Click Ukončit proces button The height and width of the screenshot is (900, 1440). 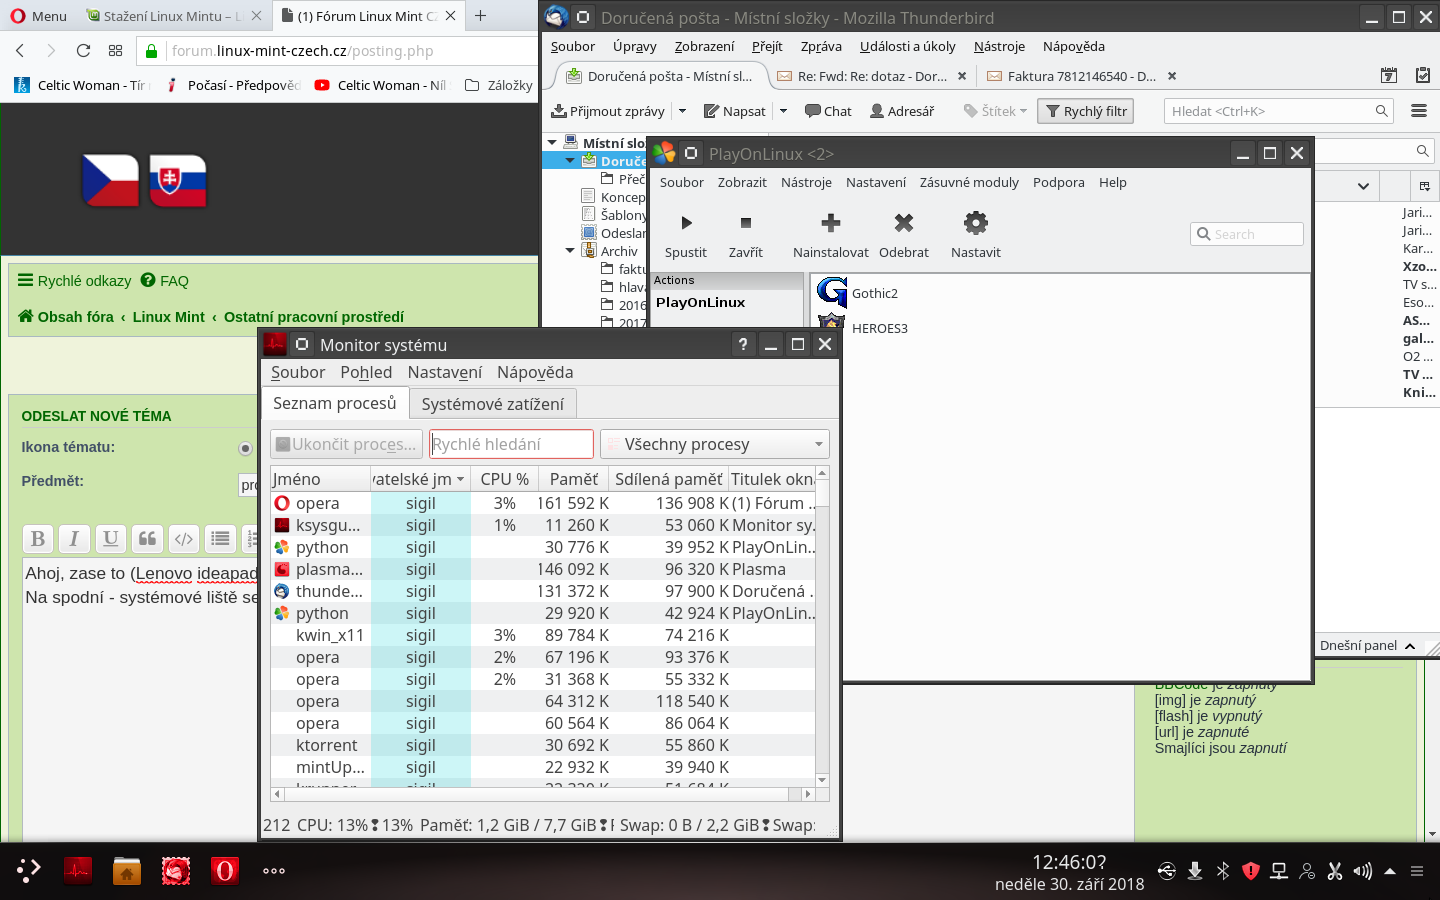346,444
